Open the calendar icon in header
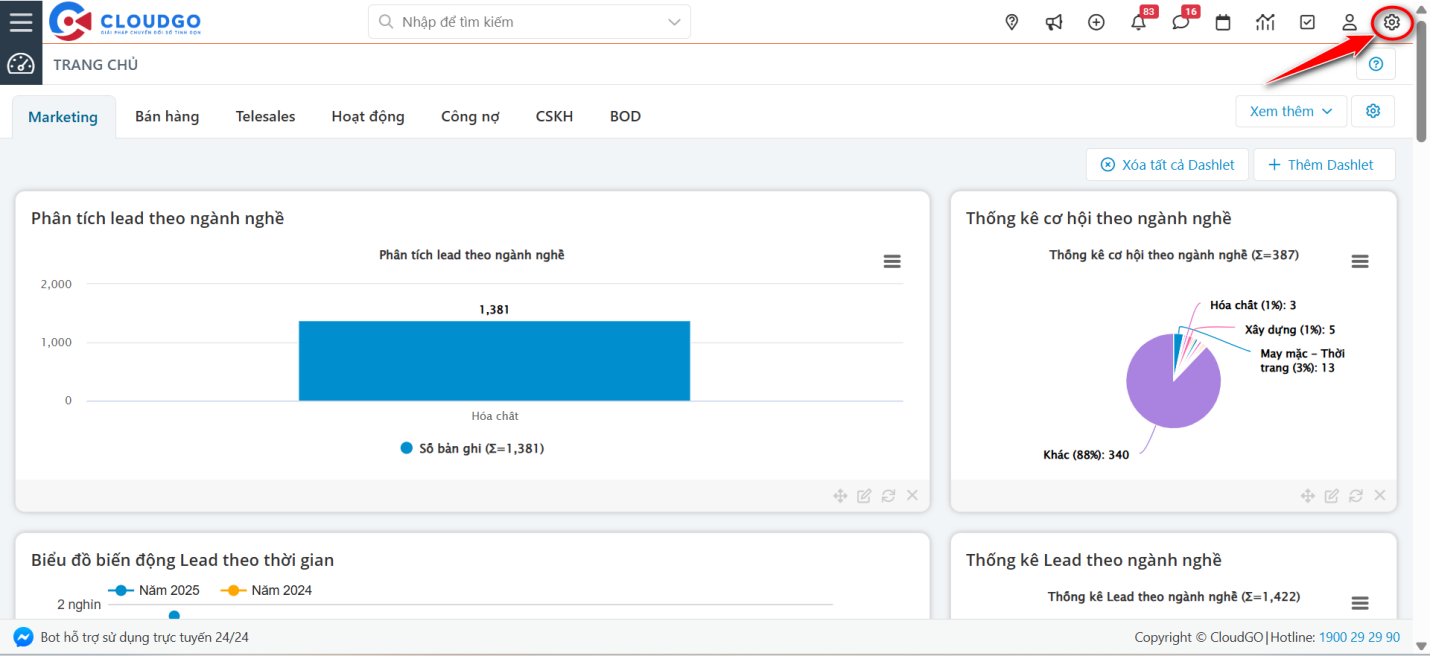 coord(1222,22)
